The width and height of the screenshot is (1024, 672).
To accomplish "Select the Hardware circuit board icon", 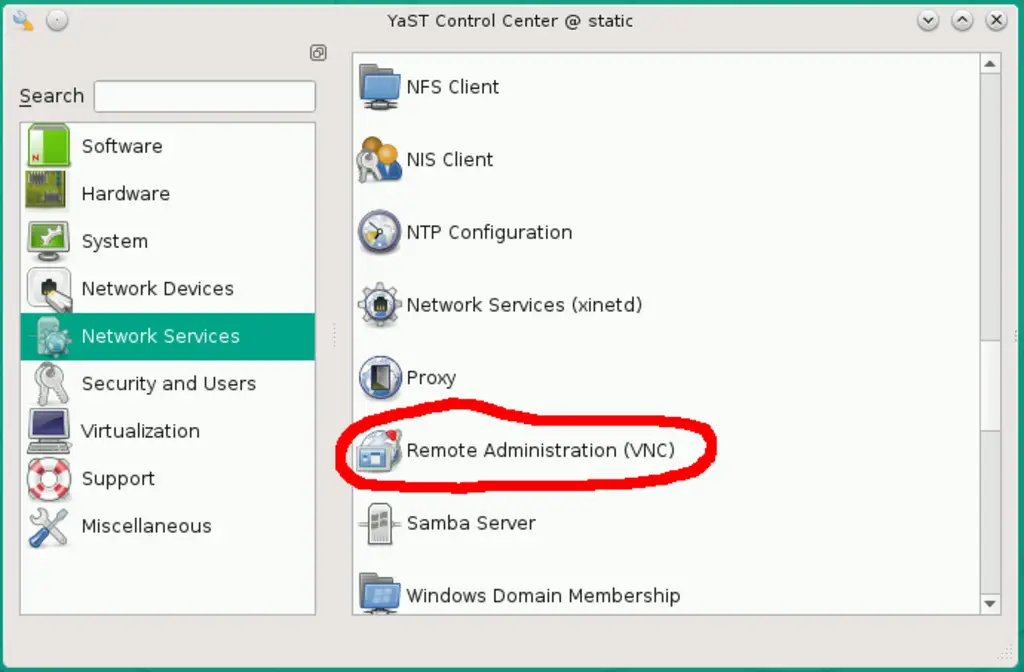I will point(46,191).
